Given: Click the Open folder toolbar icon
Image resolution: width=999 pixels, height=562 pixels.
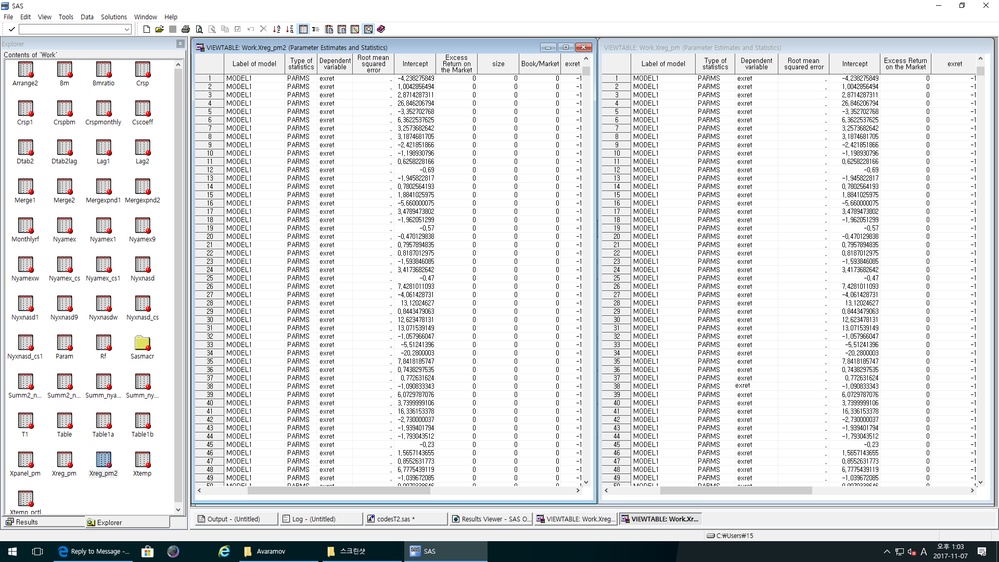Looking at the screenshot, I should click(159, 30).
